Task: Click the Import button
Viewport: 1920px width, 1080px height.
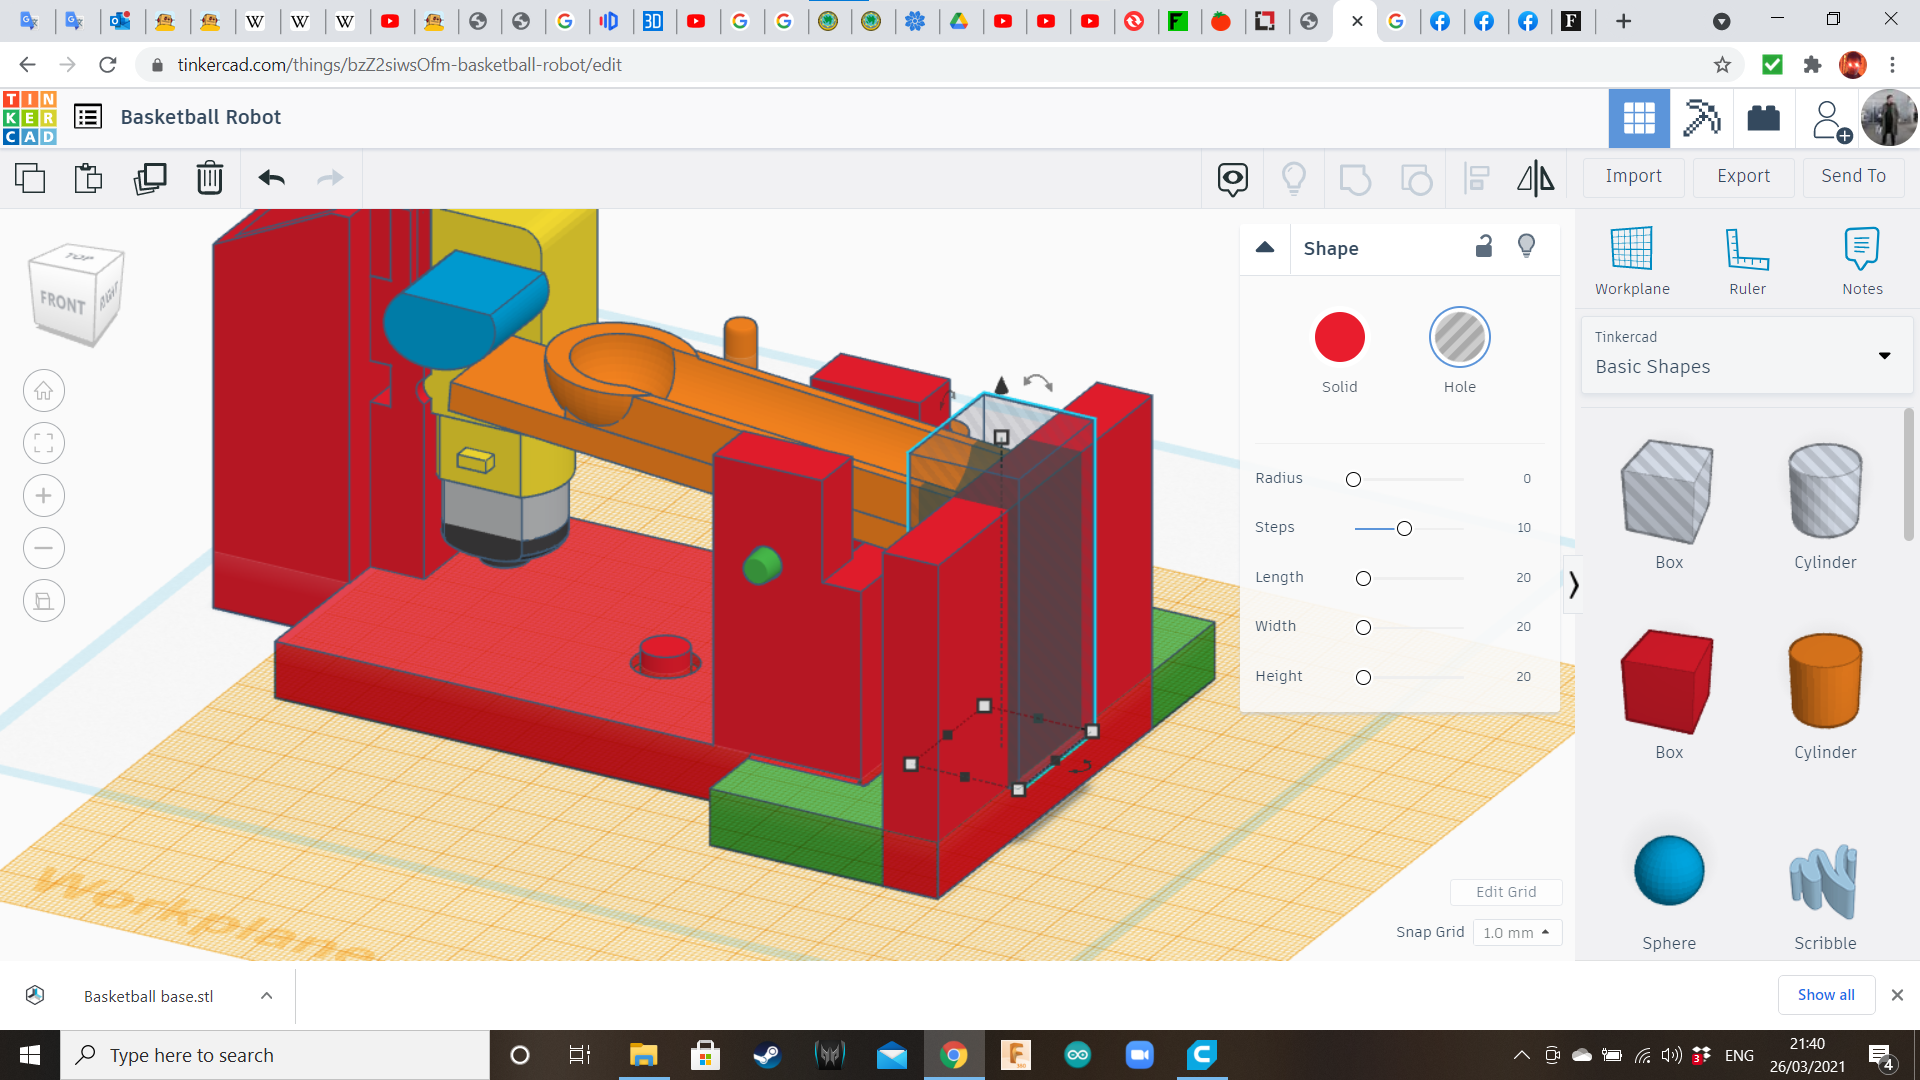Action: click(x=1633, y=176)
